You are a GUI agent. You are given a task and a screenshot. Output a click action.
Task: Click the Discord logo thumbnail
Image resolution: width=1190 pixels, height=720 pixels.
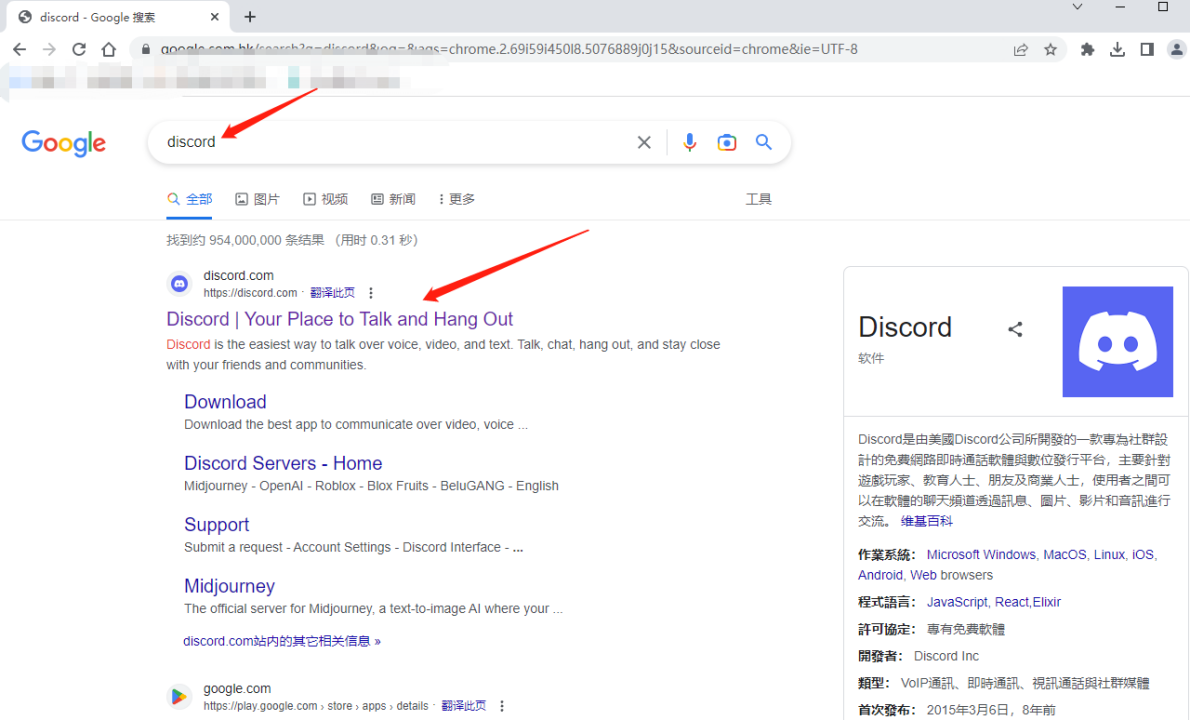click(x=1117, y=341)
